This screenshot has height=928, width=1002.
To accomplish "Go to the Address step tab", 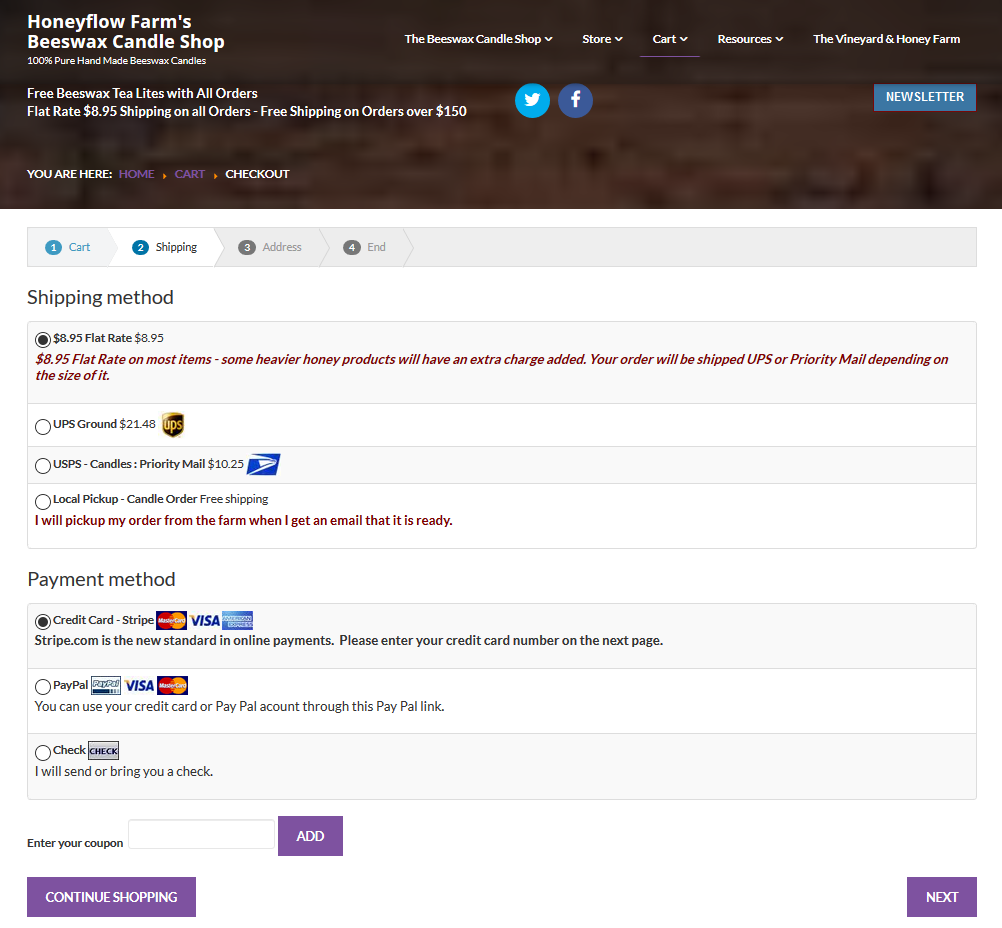I will pos(270,247).
